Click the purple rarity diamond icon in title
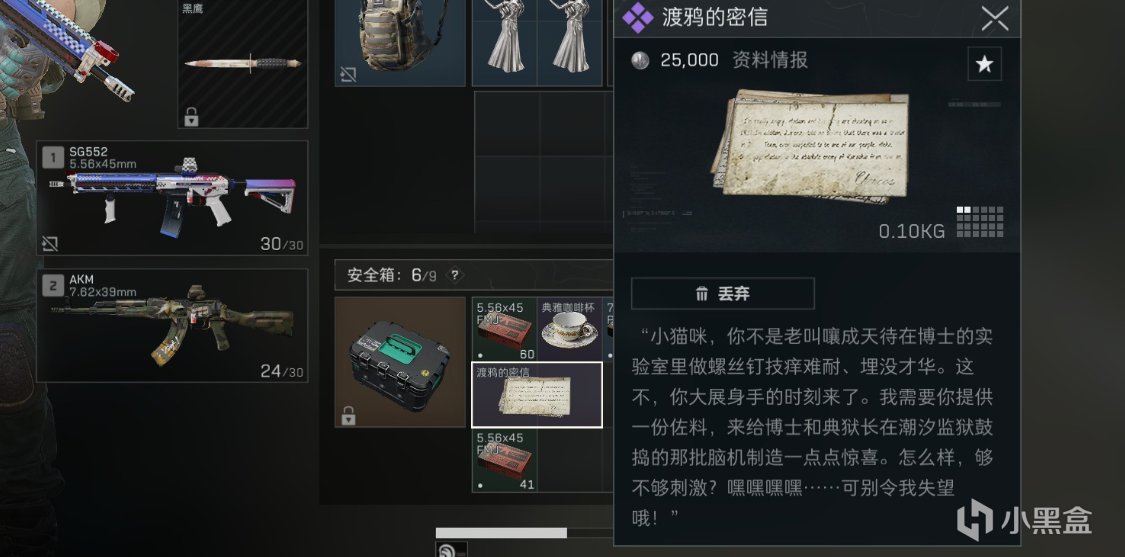The width and height of the screenshot is (1125, 557). pyautogui.click(x=637, y=18)
